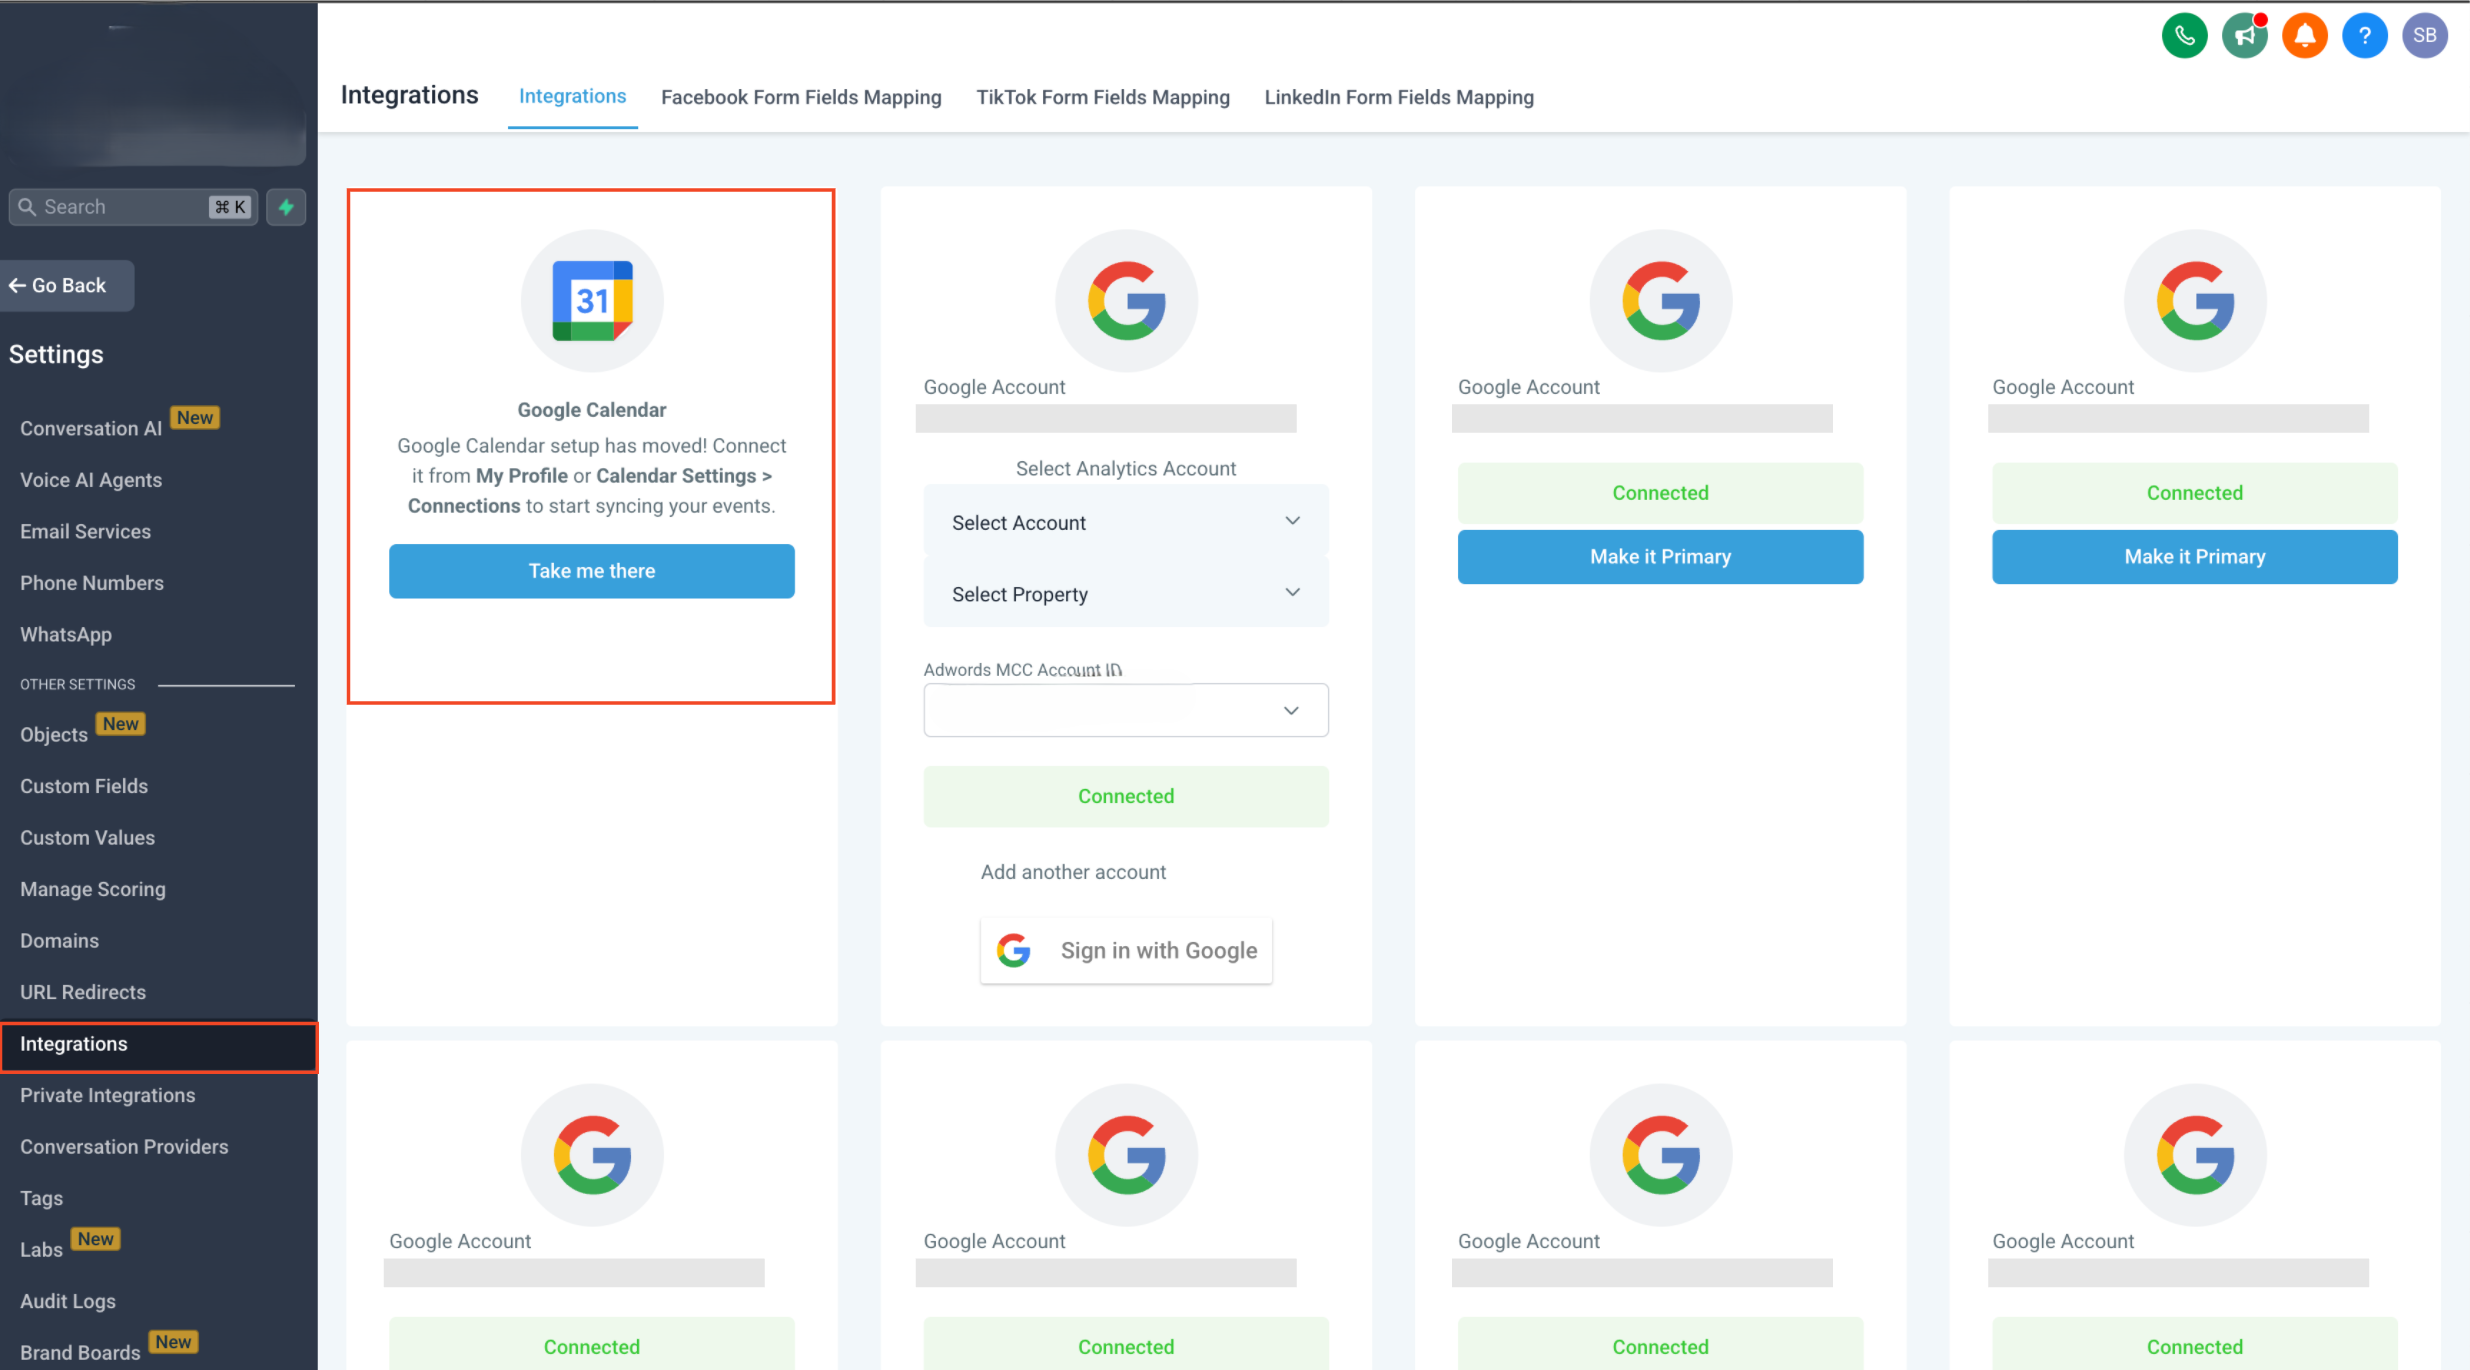2470x1370 pixels.
Task: Open TikTok Form Fields Mapping tab
Action: (1103, 97)
